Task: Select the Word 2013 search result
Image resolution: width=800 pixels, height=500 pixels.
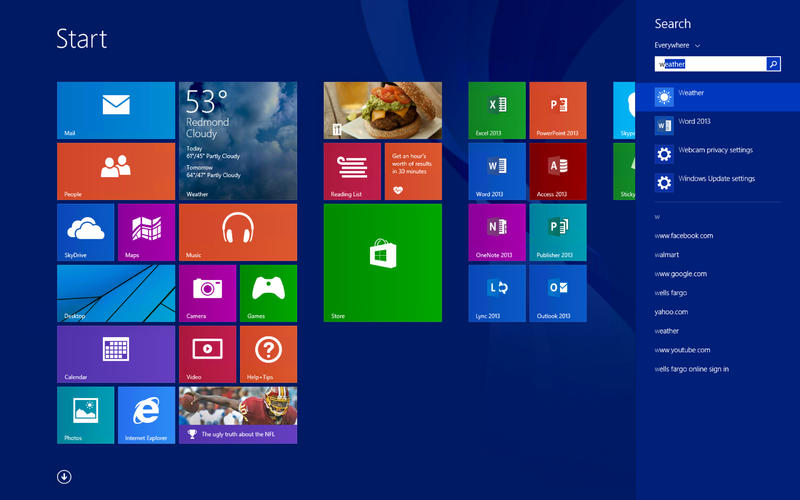Action: click(717, 124)
